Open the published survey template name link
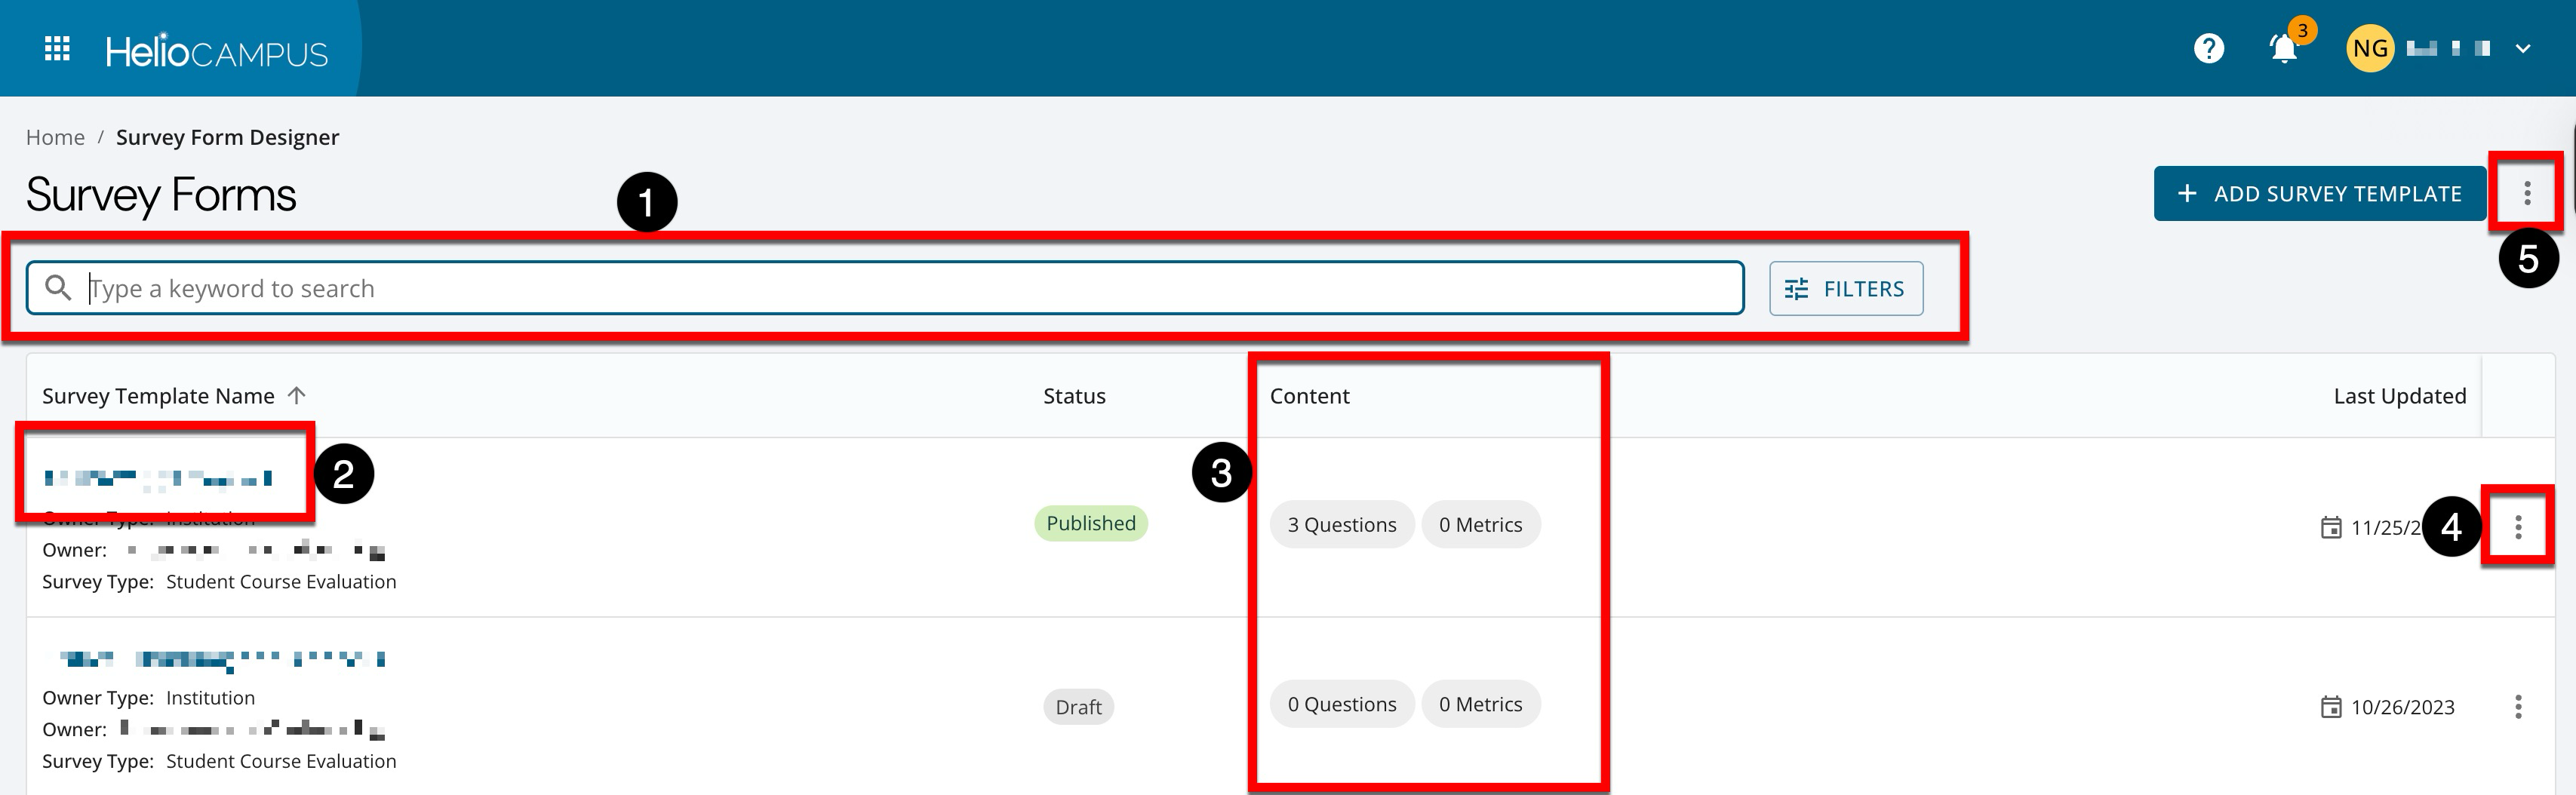Viewport: 2576px width, 795px height. (x=158, y=478)
